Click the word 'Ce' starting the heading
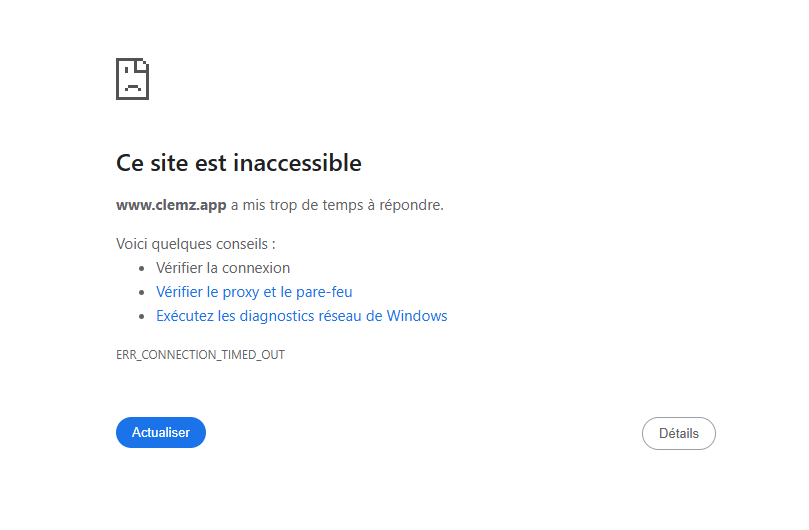The height and width of the screenshot is (530, 809). tap(130, 162)
